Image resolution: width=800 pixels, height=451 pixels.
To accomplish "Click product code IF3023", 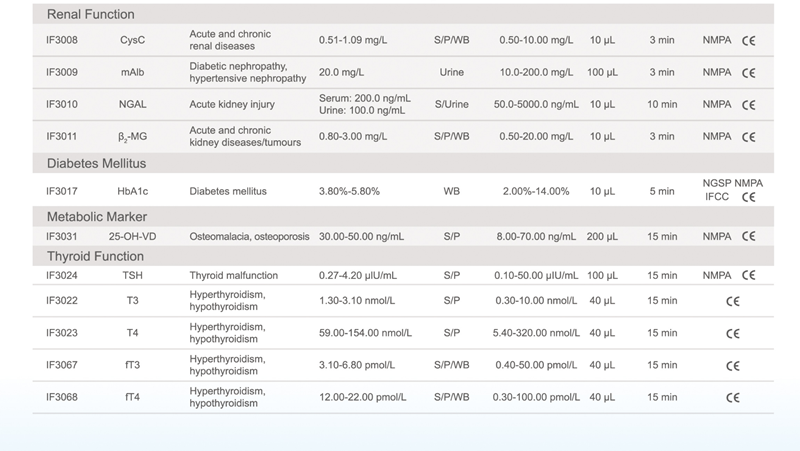I will pos(62,333).
